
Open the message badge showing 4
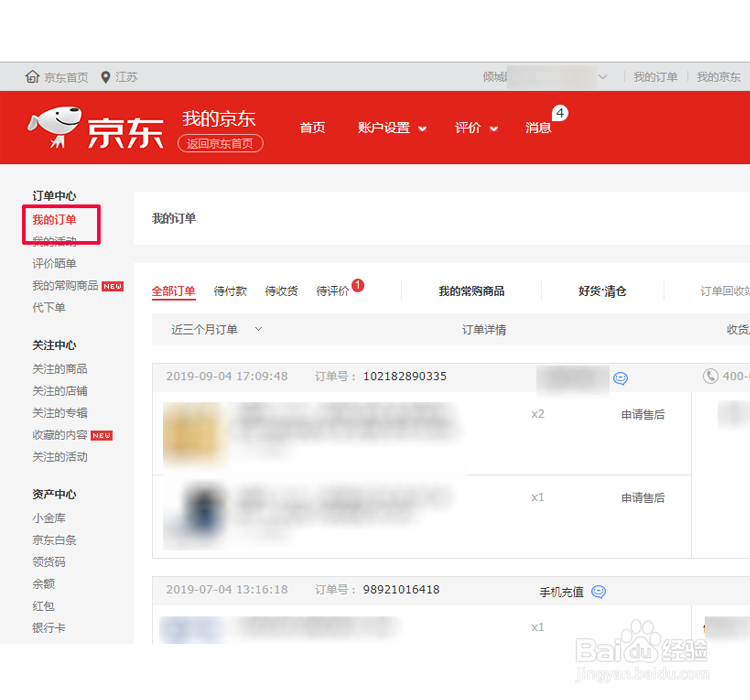tap(560, 113)
